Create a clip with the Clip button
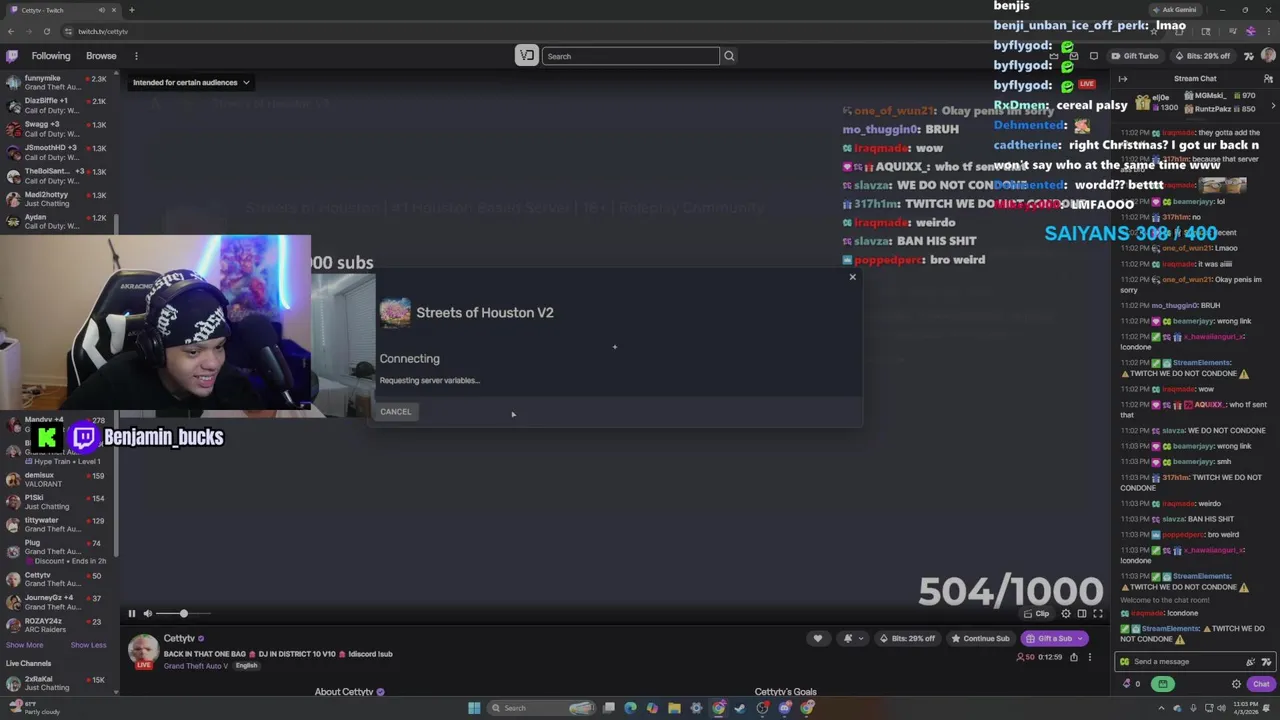The width and height of the screenshot is (1280, 720). coord(1037,613)
